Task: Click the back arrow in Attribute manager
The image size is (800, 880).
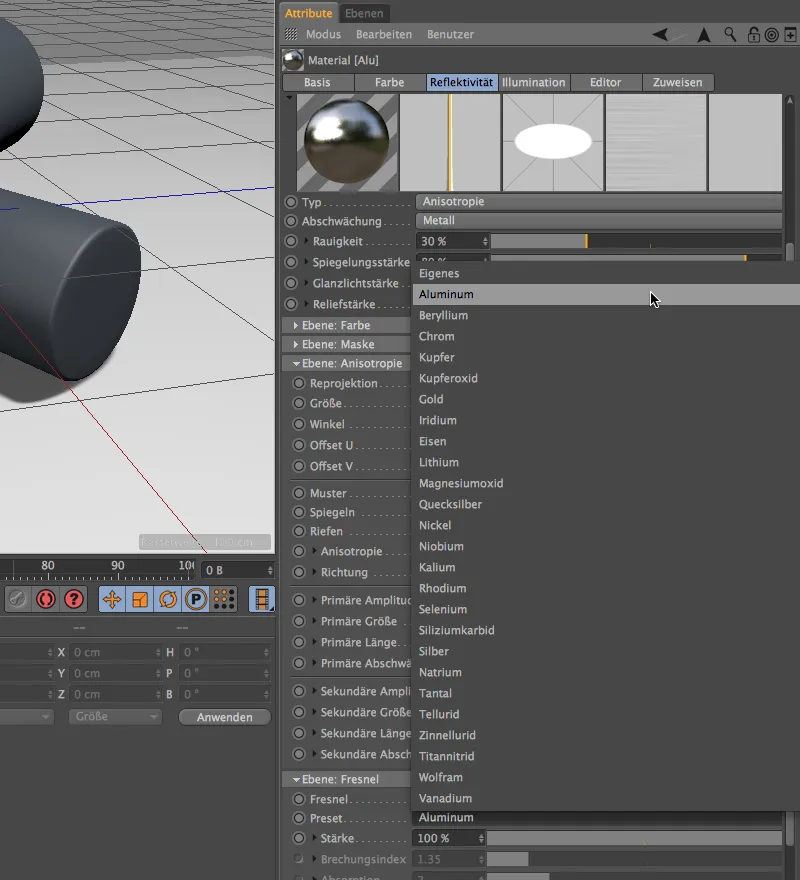Action: click(661, 35)
